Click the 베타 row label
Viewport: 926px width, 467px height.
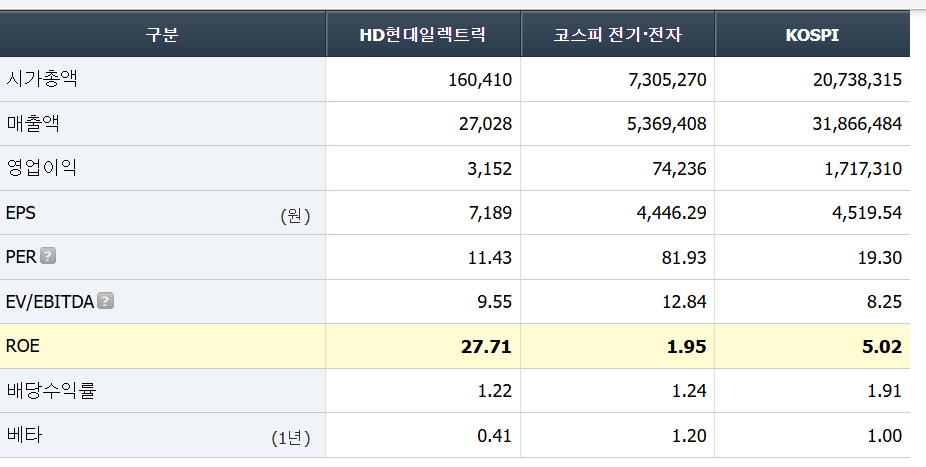click(24, 435)
